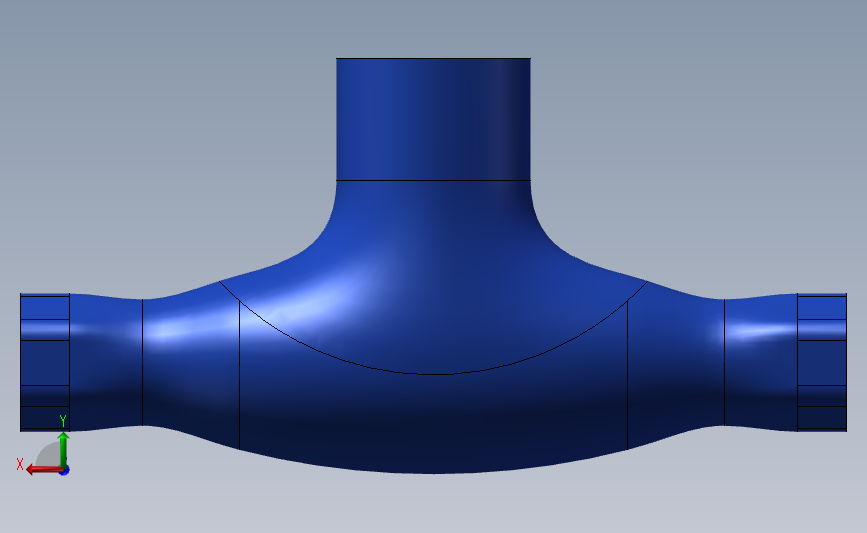The image size is (867, 533).
Task: Click the green Y axis arrow on the triad
Action: [64, 449]
